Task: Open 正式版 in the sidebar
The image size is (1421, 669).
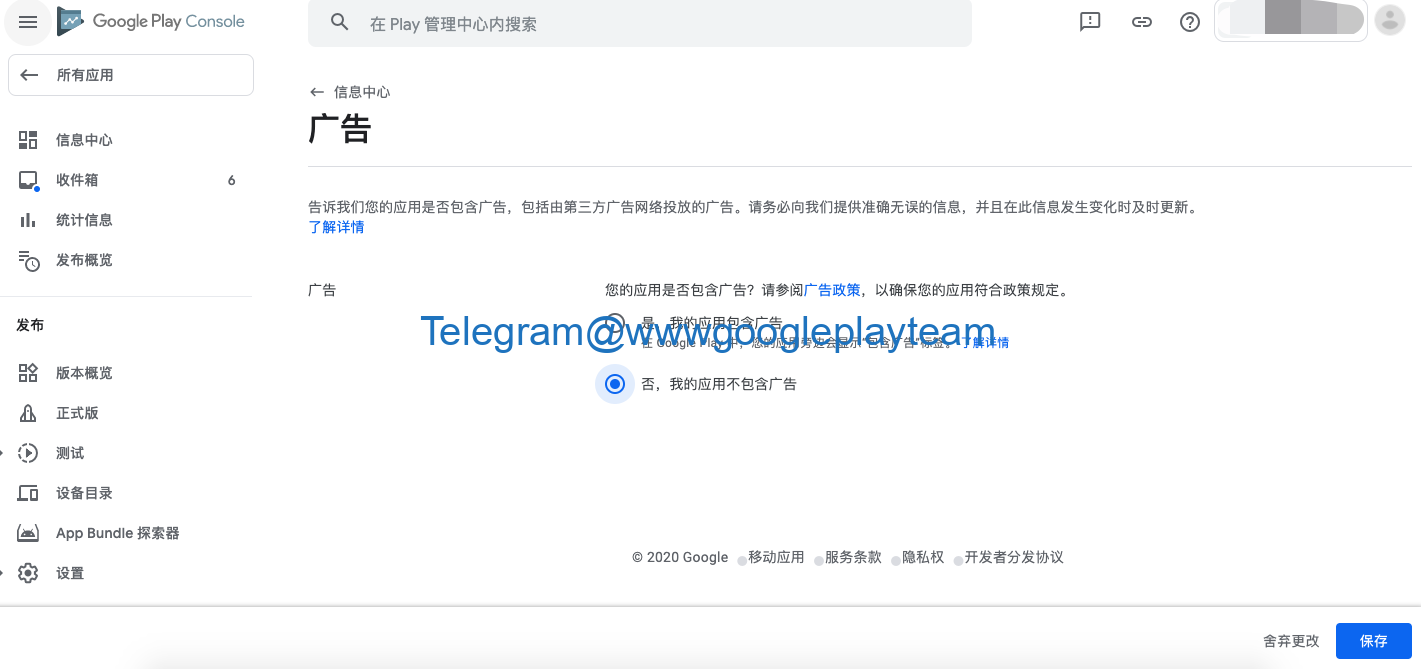Action: (x=77, y=413)
